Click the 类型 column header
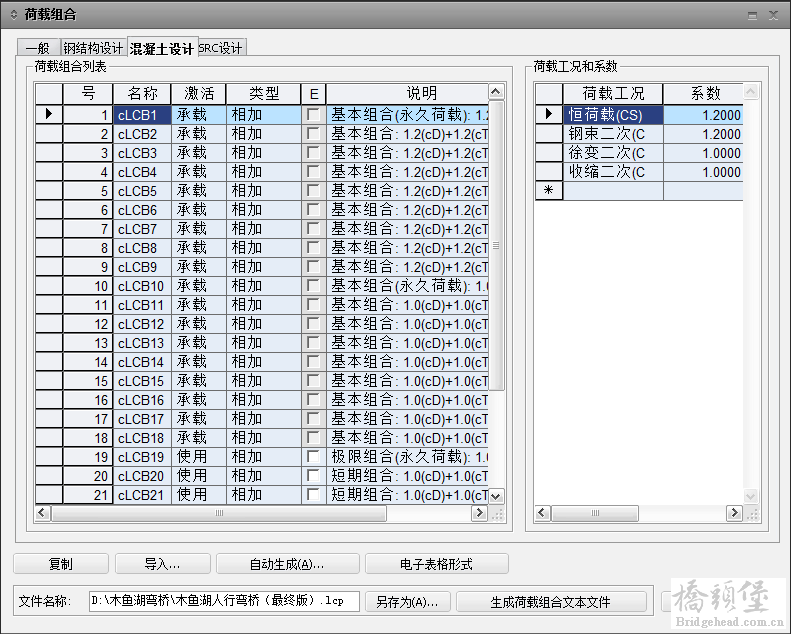 263,93
